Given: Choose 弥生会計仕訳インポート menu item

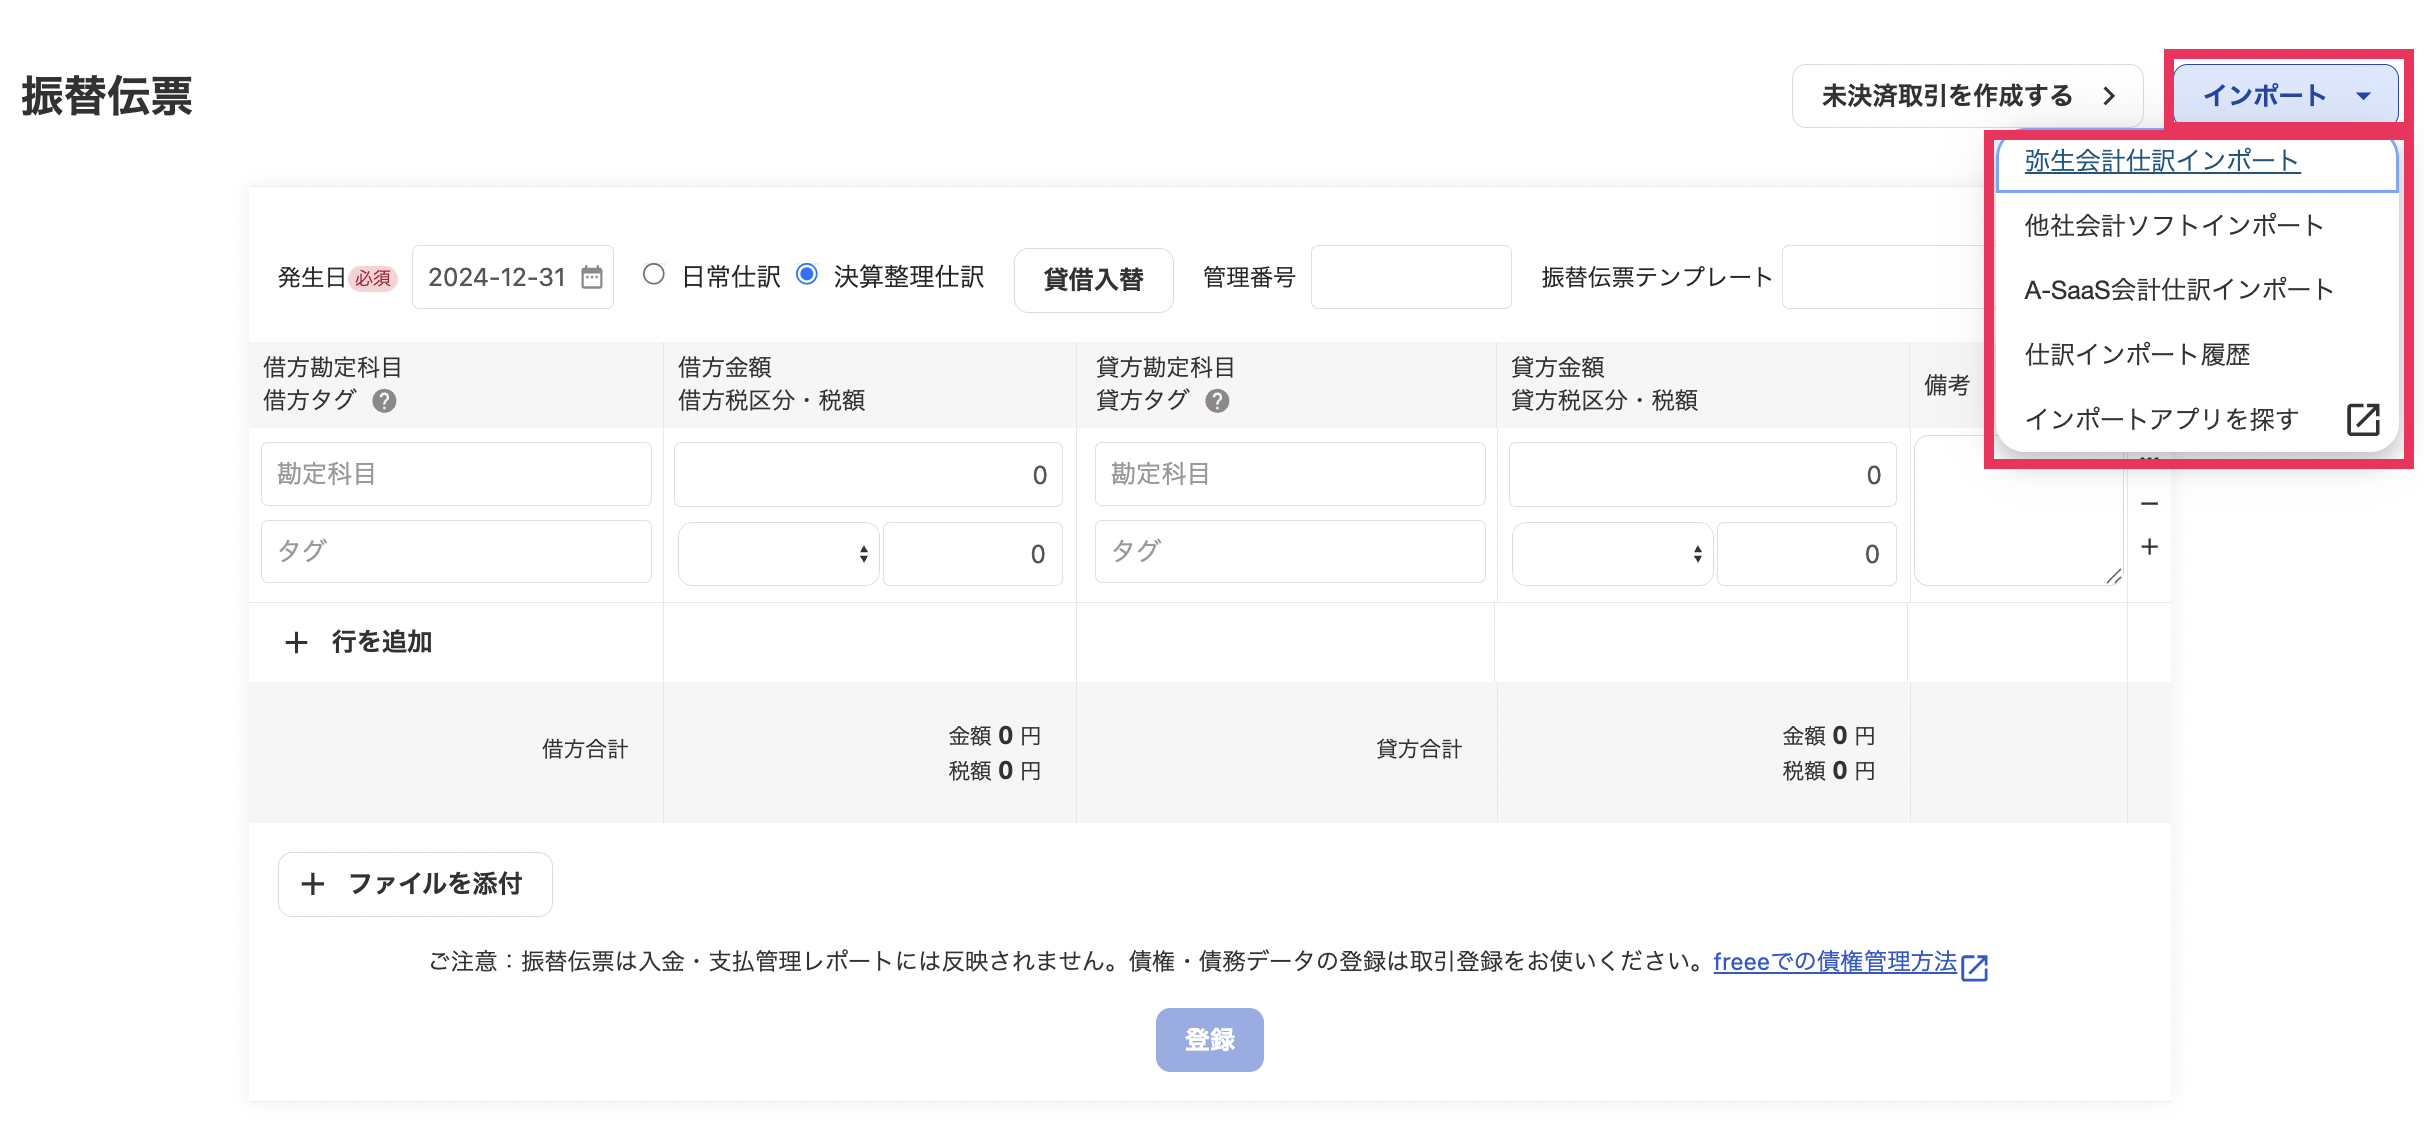Looking at the screenshot, I should (x=2197, y=161).
